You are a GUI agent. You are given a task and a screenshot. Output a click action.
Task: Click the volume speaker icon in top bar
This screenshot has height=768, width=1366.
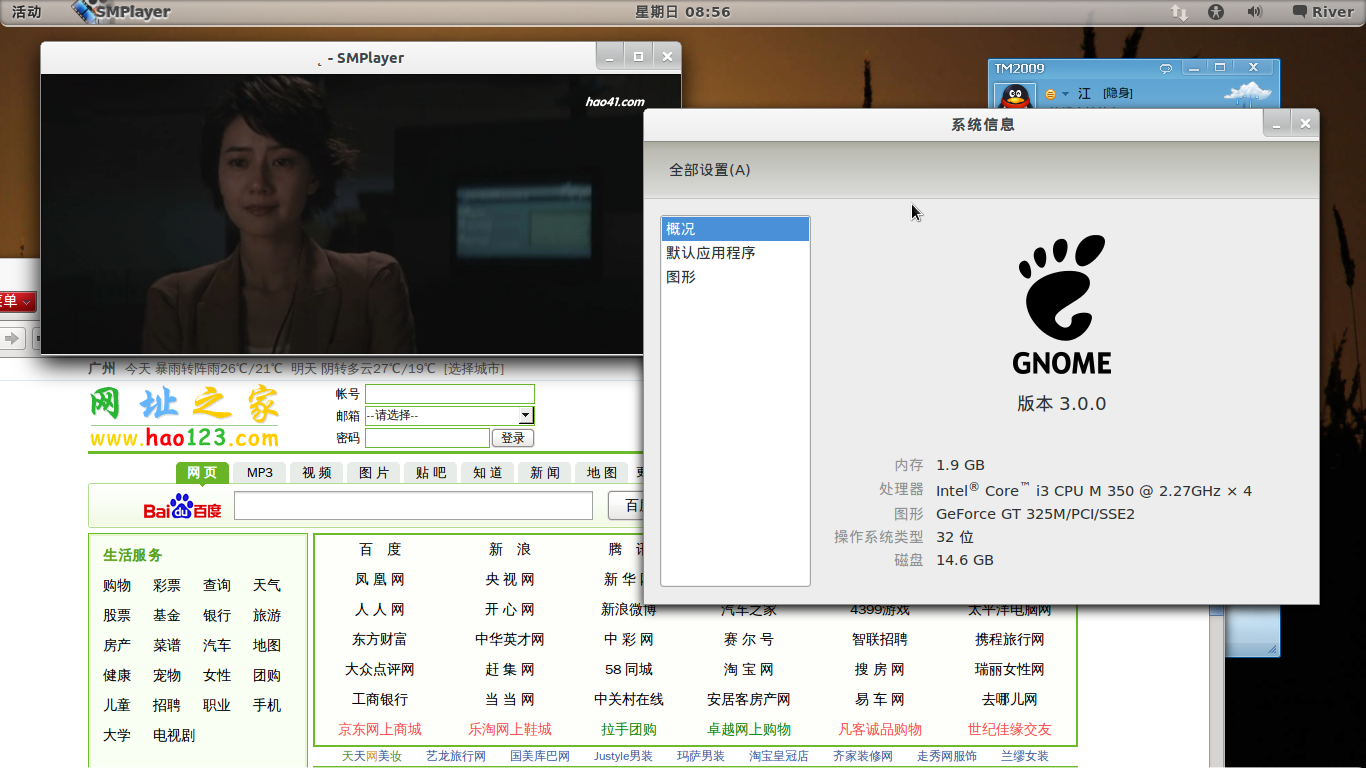click(x=1255, y=12)
